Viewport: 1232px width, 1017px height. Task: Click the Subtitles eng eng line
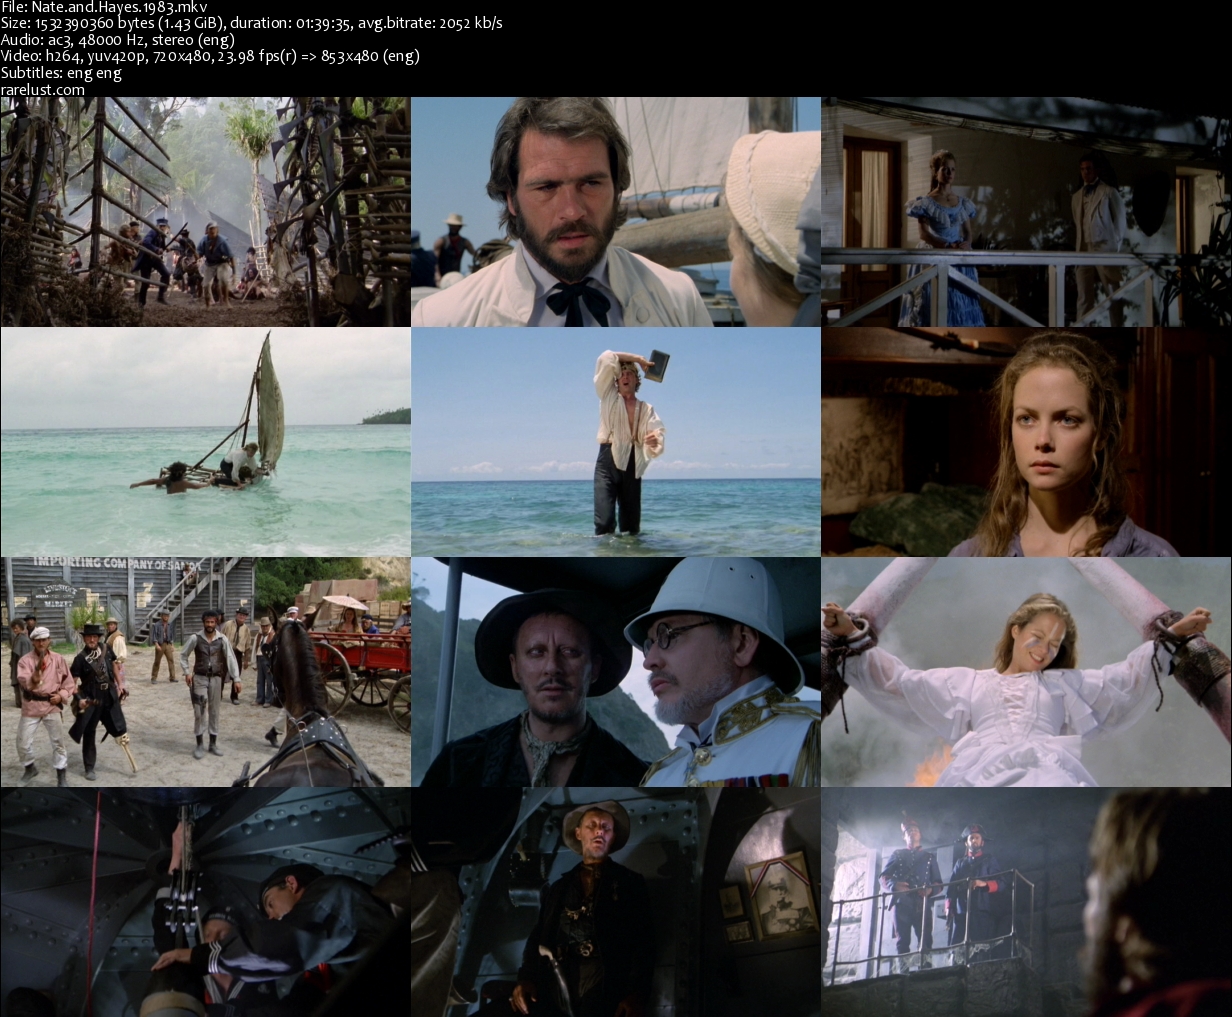61,73
